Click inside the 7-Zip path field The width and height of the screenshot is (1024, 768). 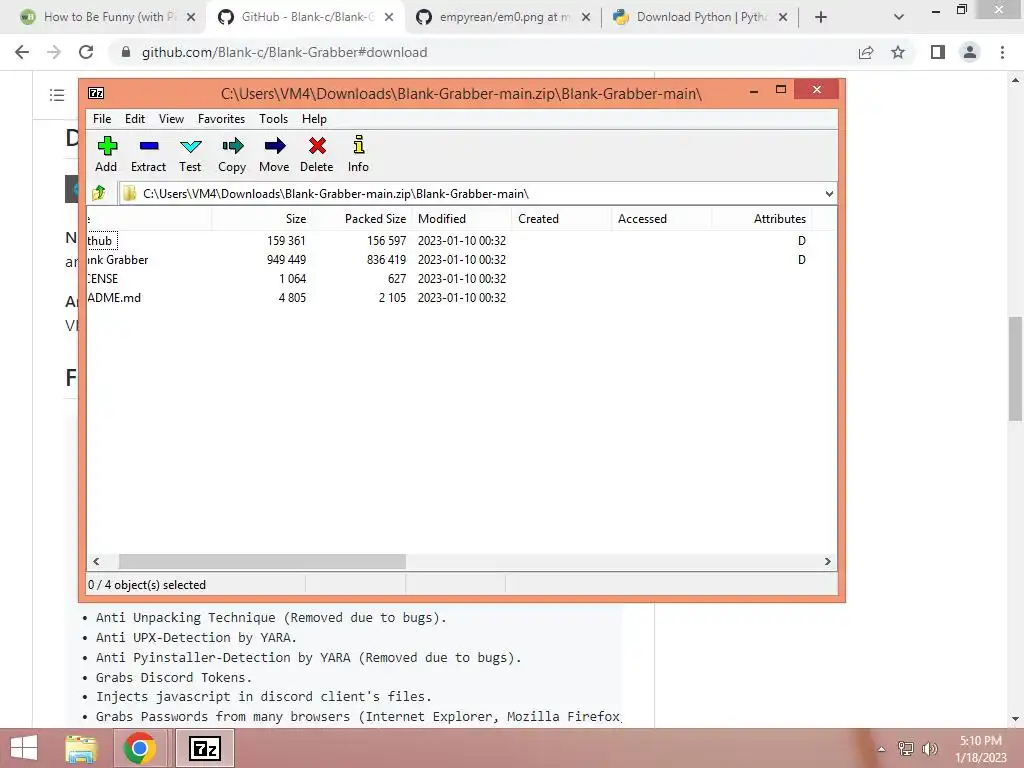(470, 193)
